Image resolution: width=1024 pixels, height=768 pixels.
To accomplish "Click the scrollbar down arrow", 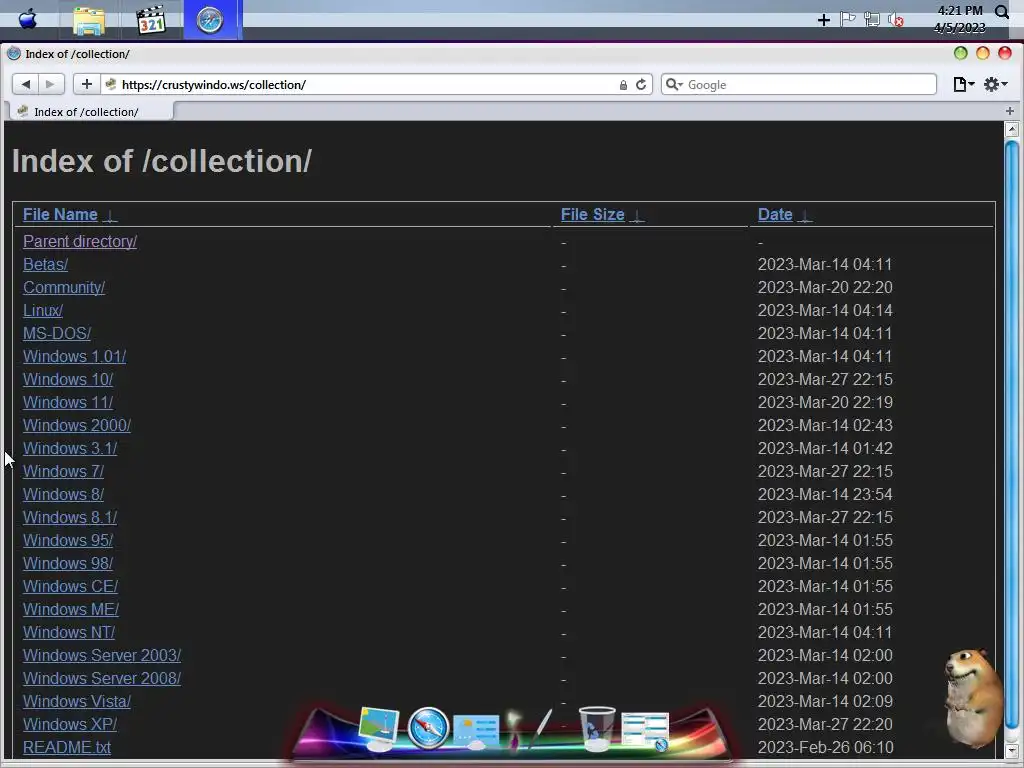I will [x=1012, y=750].
